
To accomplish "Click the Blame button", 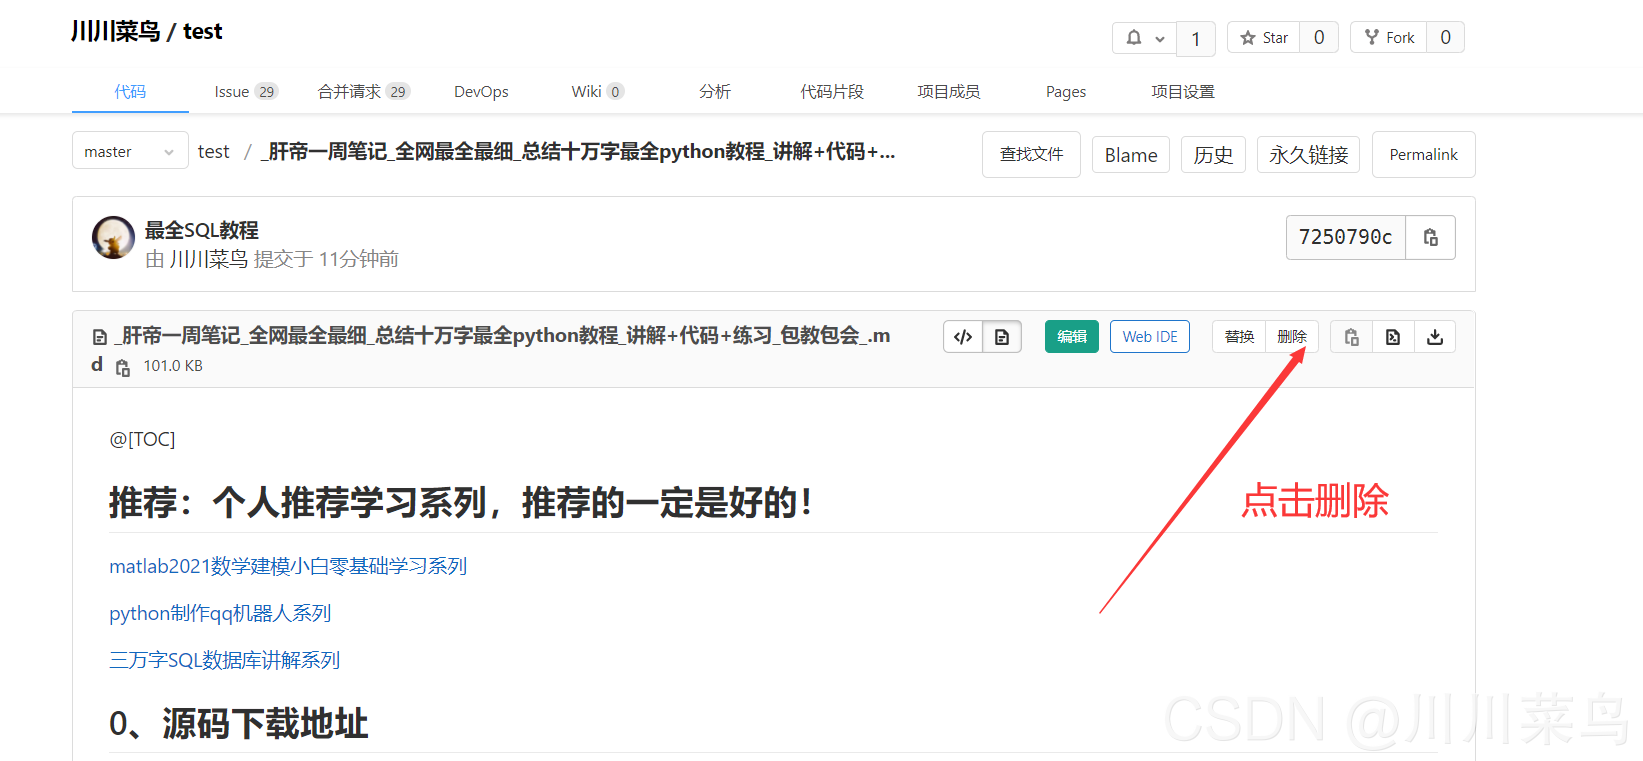I will [x=1130, y=155].
